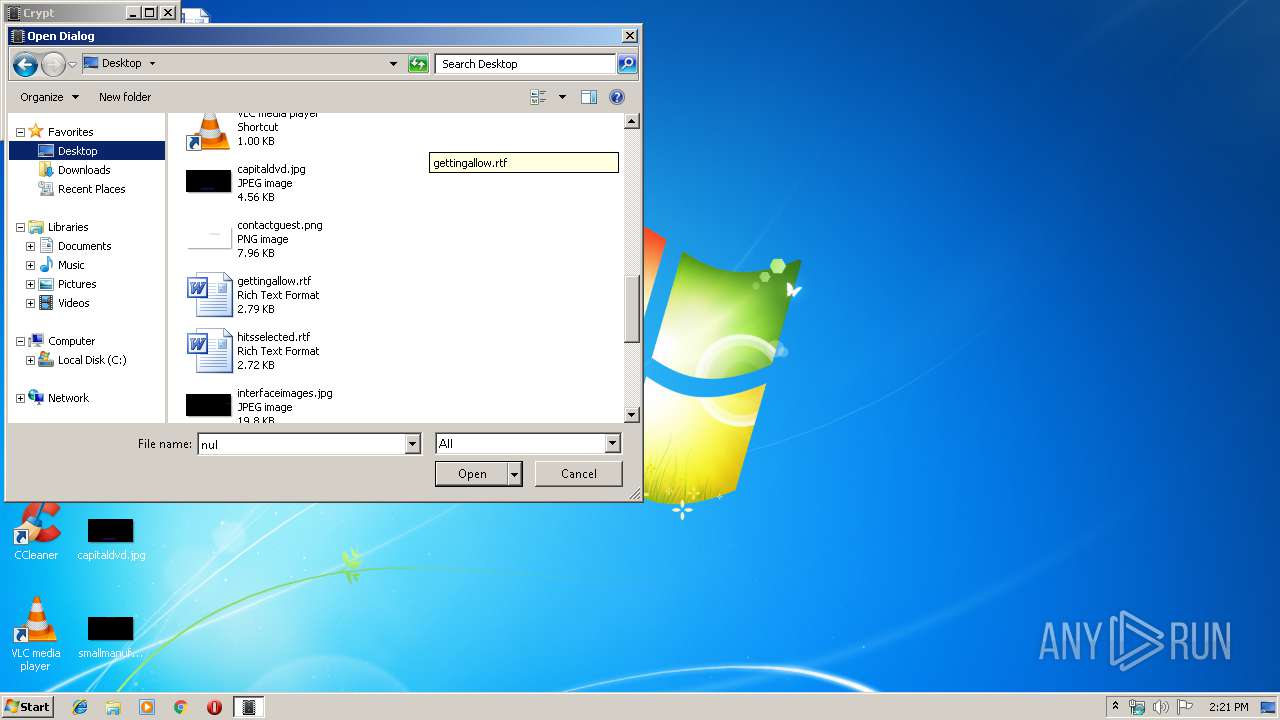
Task: Cancel the Open Dialog
Action: tap(578, 474)
